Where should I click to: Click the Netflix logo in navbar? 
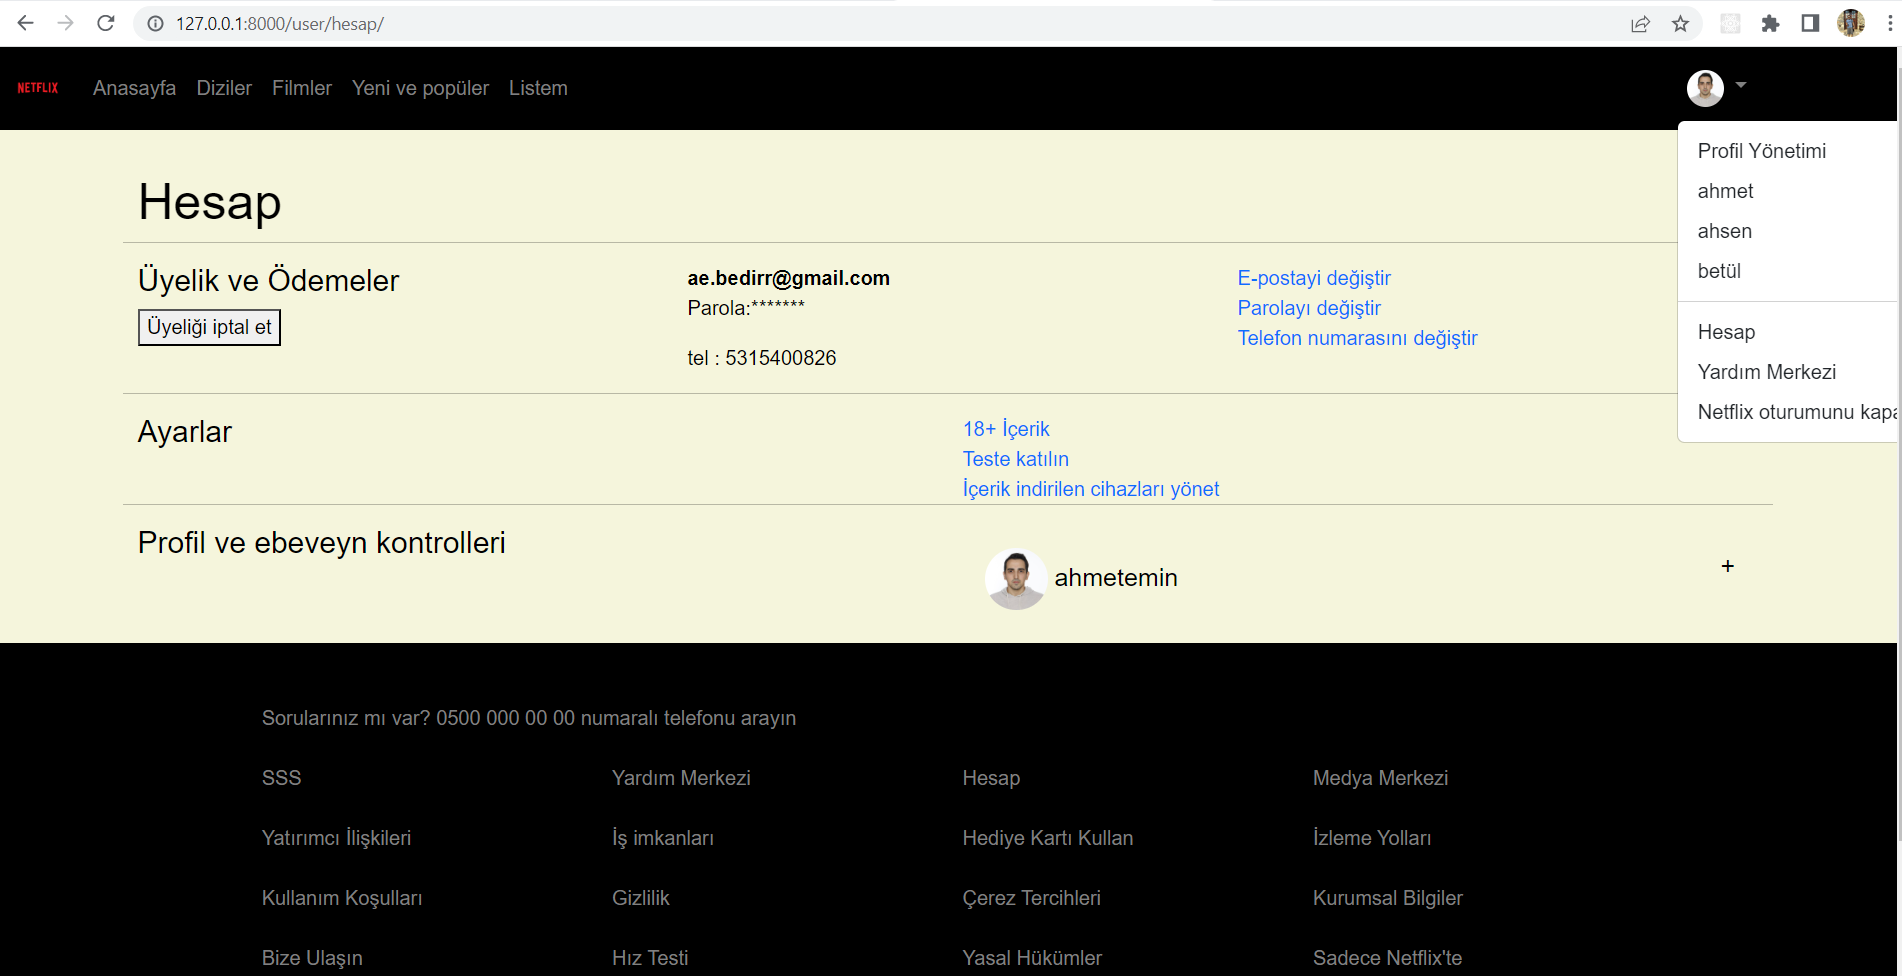point(38,88)
